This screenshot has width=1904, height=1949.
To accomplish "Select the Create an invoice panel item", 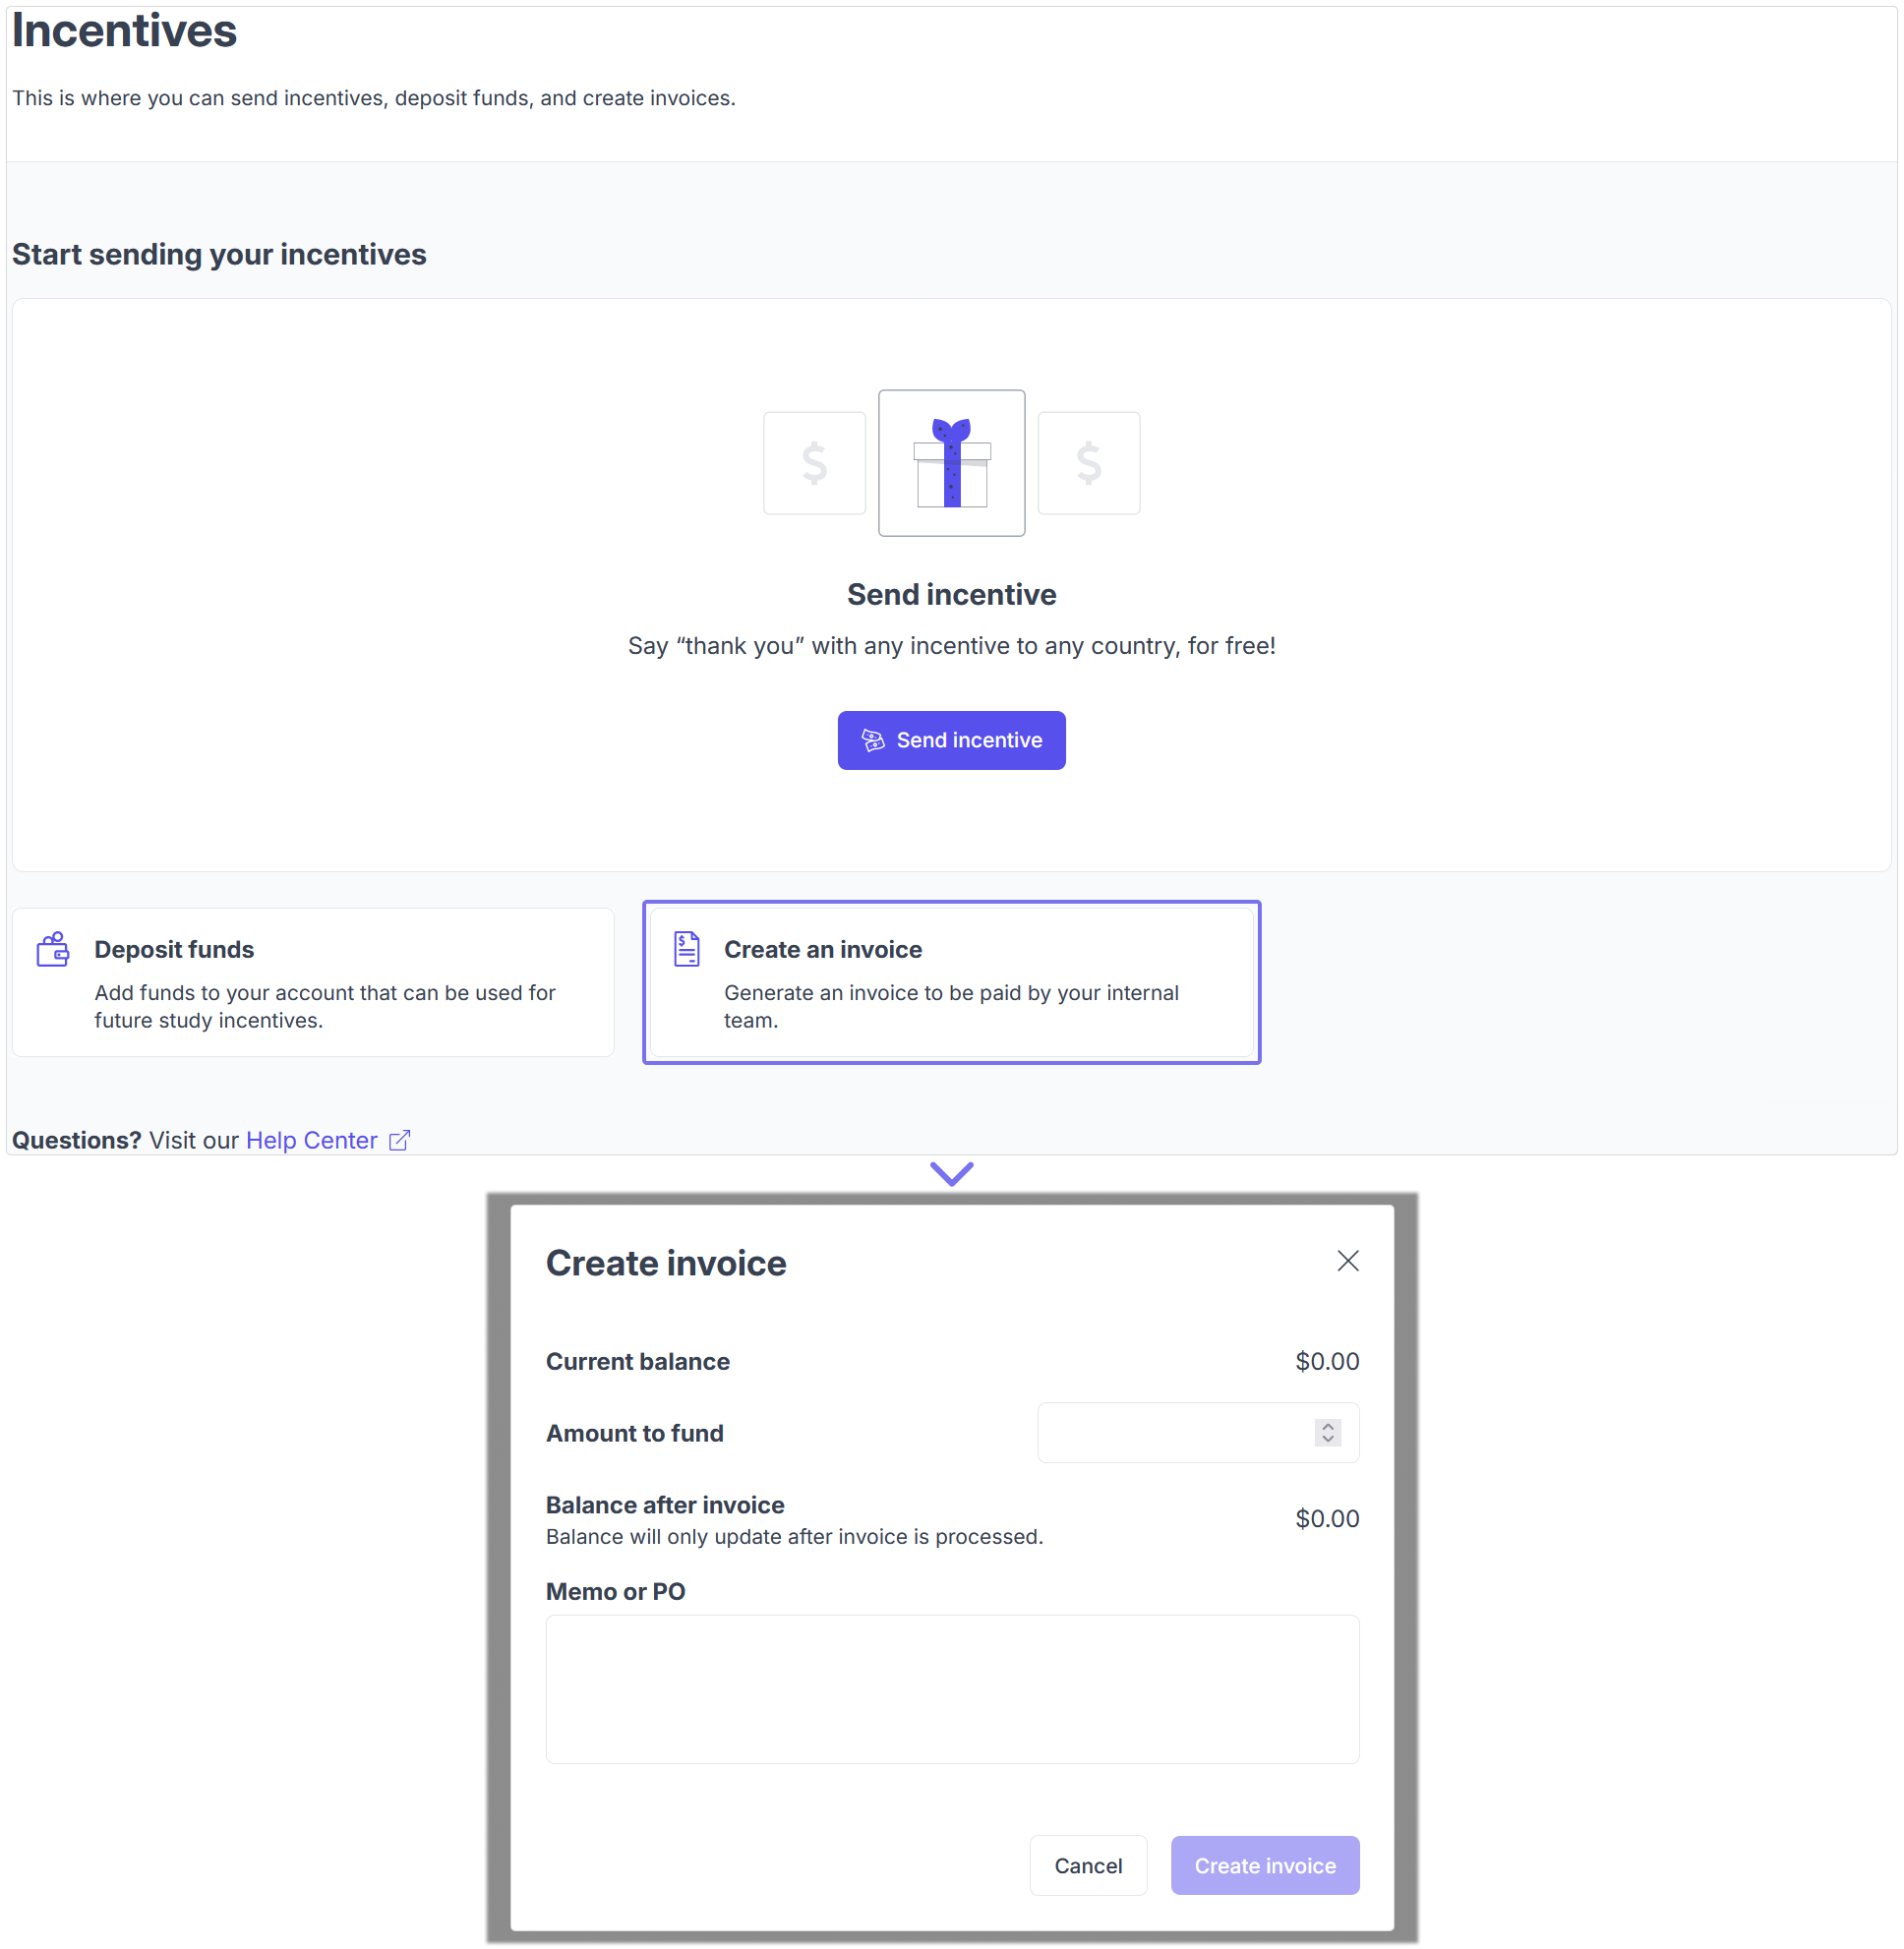I will point(952,981).
